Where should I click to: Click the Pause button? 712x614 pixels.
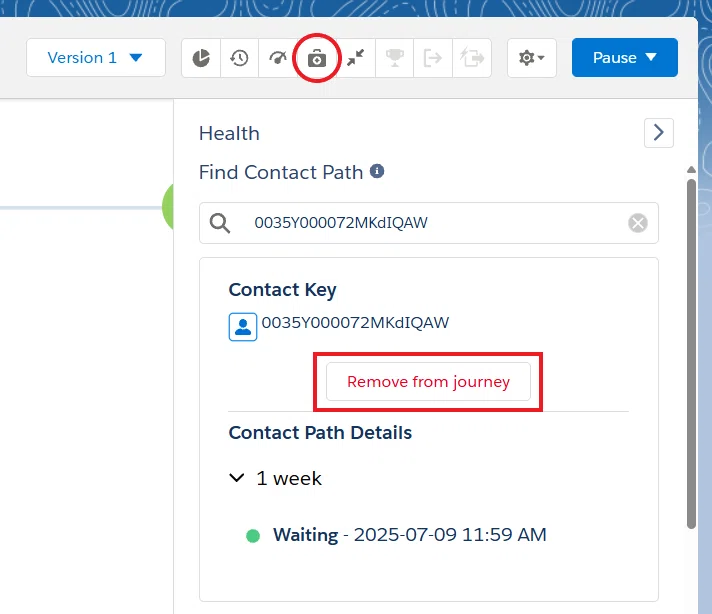pyautogui.click(x=625, y=58)
